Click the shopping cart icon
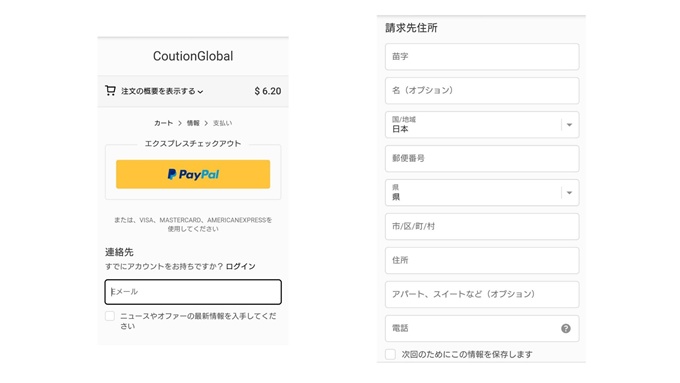This screenshot has height=383, width=680. [x=110, y=91]
